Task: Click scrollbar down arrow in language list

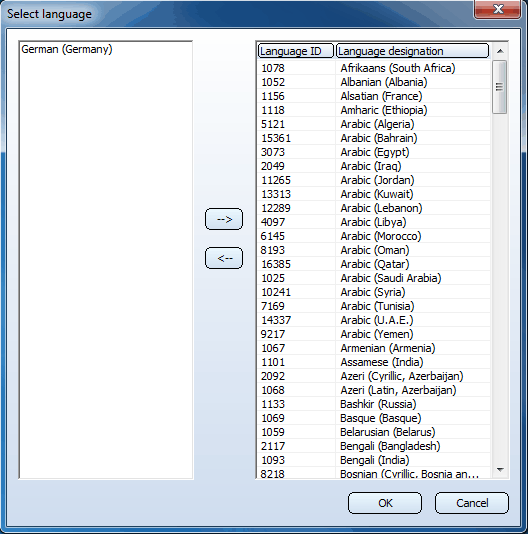Action: [500, 470]
